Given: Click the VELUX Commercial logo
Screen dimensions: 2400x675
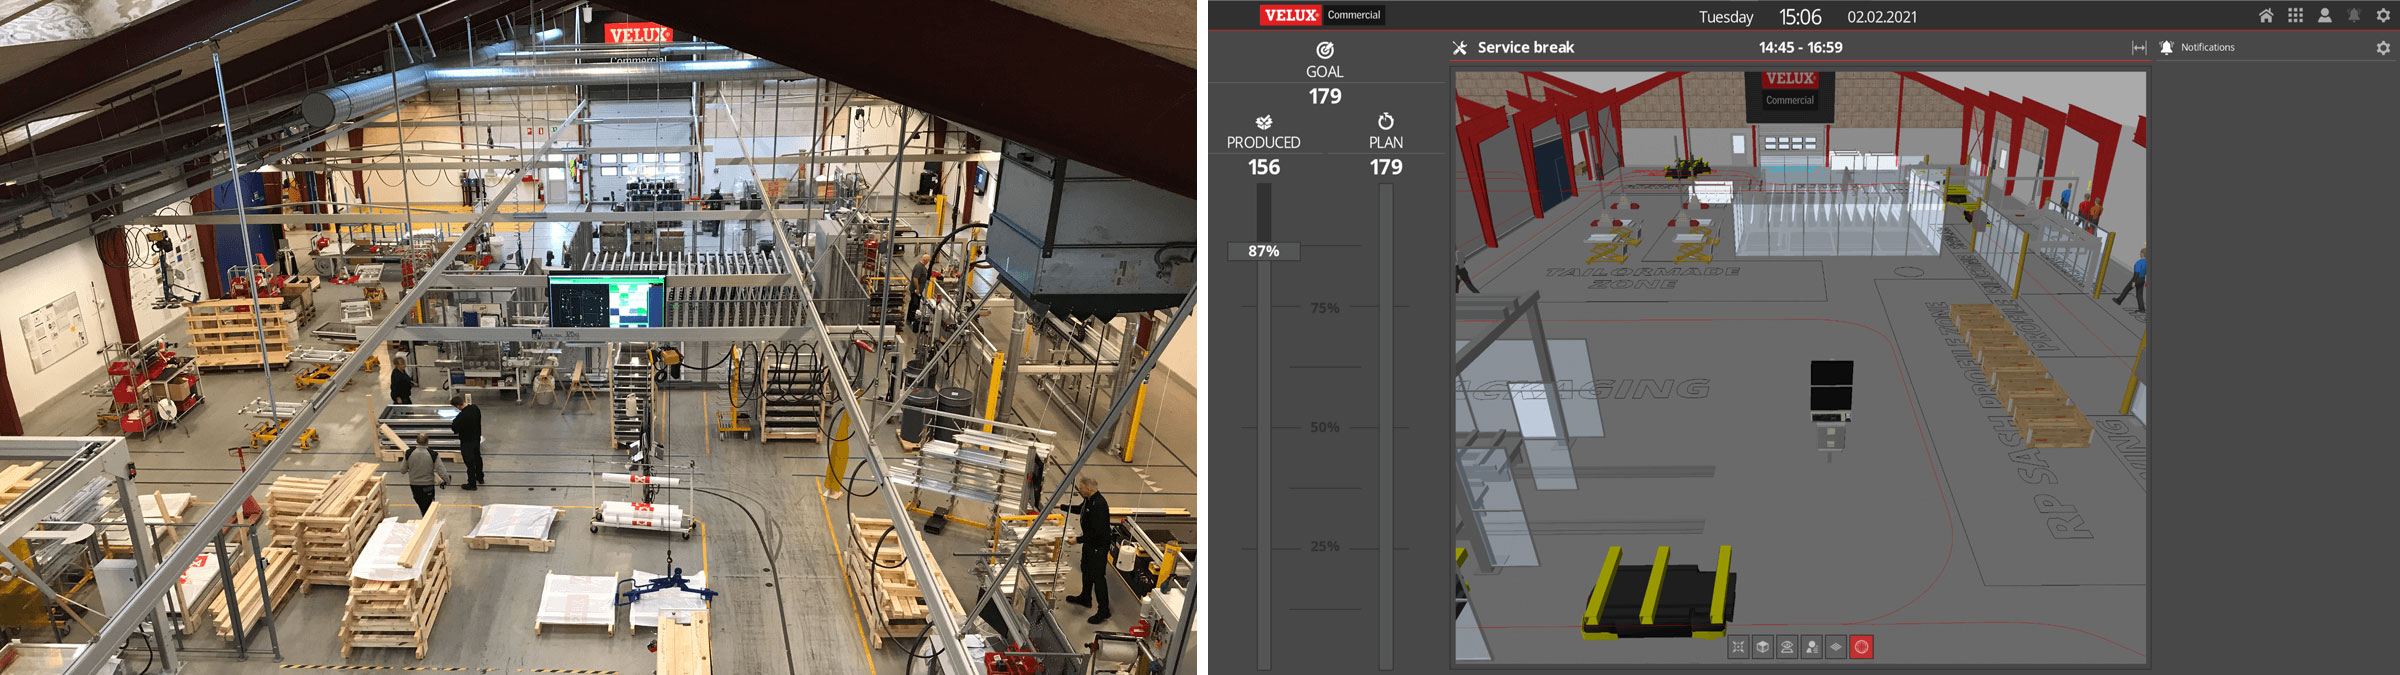Looking at the screenshot, I should click(1321, 15).
